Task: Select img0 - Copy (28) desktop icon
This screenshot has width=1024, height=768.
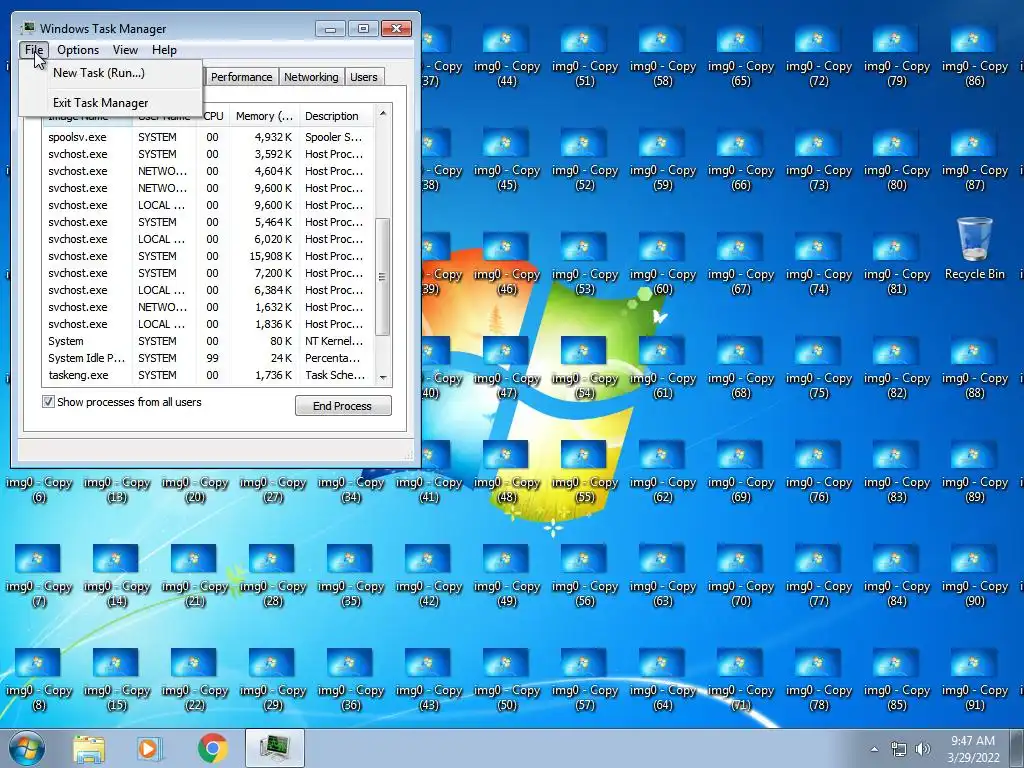Action: tap(272, 576)
